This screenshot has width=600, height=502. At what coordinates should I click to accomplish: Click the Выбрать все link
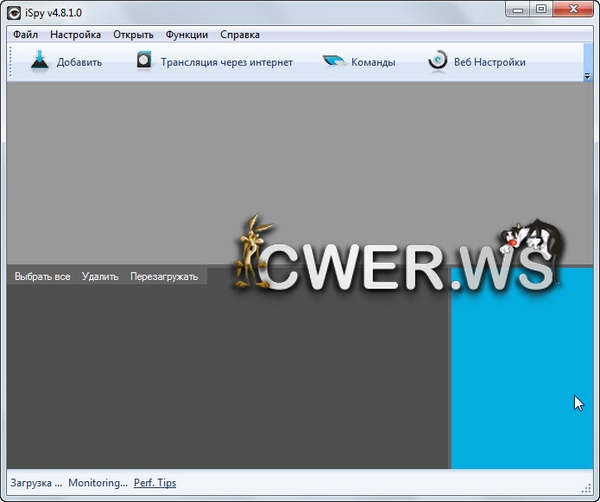coord(41,276)
